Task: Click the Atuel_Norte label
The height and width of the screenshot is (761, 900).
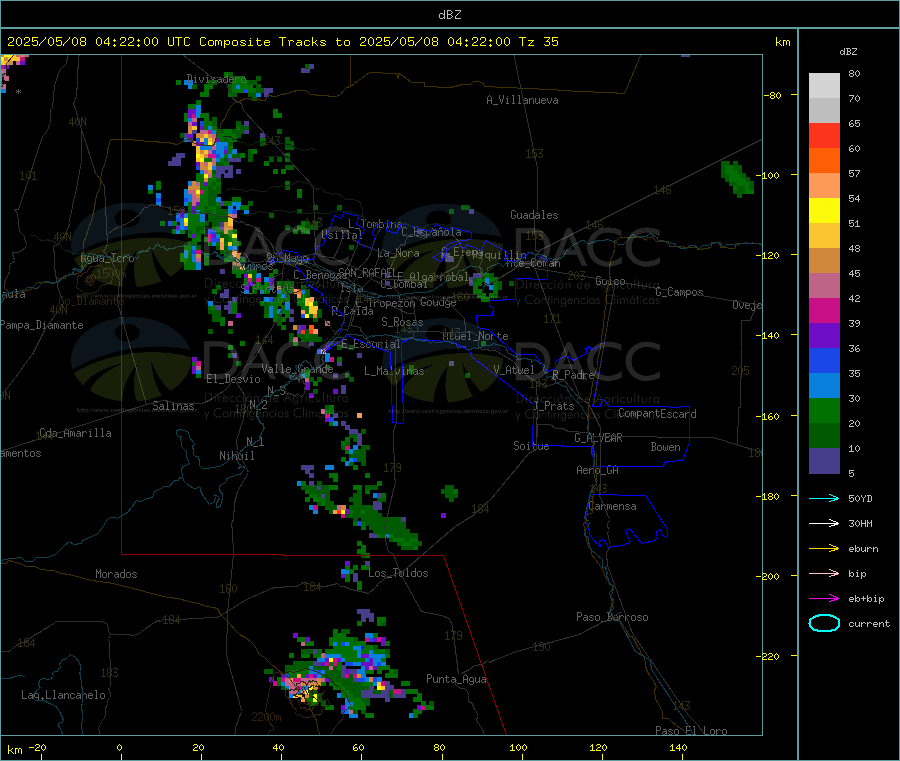Action: (x=475, y=336)
